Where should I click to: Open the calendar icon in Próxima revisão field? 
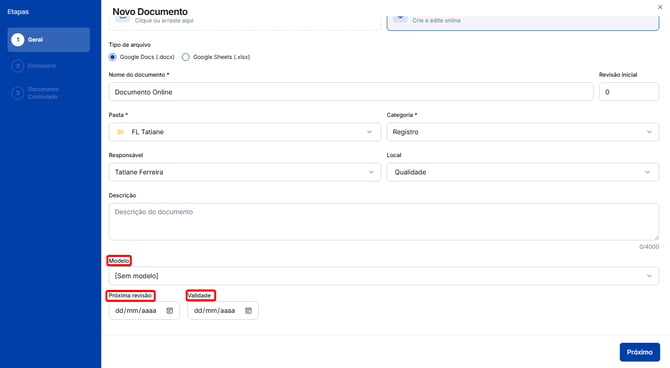[170, 311]
